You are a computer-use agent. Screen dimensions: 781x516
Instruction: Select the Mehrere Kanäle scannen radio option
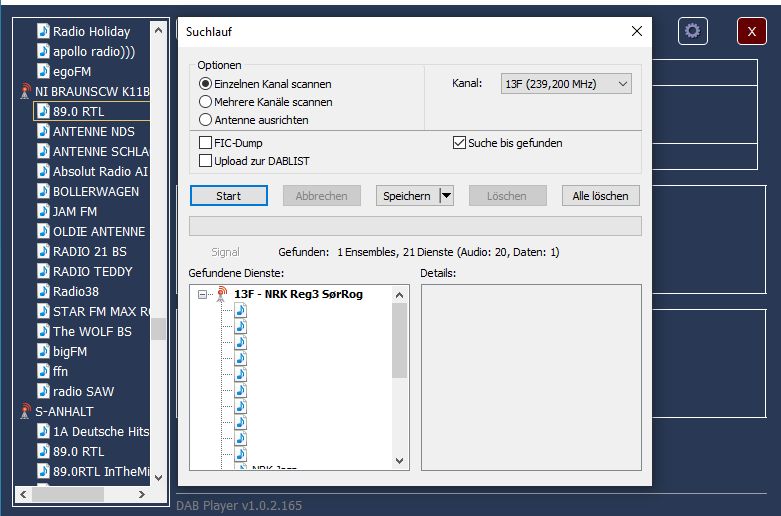click(x=206, y=102)
